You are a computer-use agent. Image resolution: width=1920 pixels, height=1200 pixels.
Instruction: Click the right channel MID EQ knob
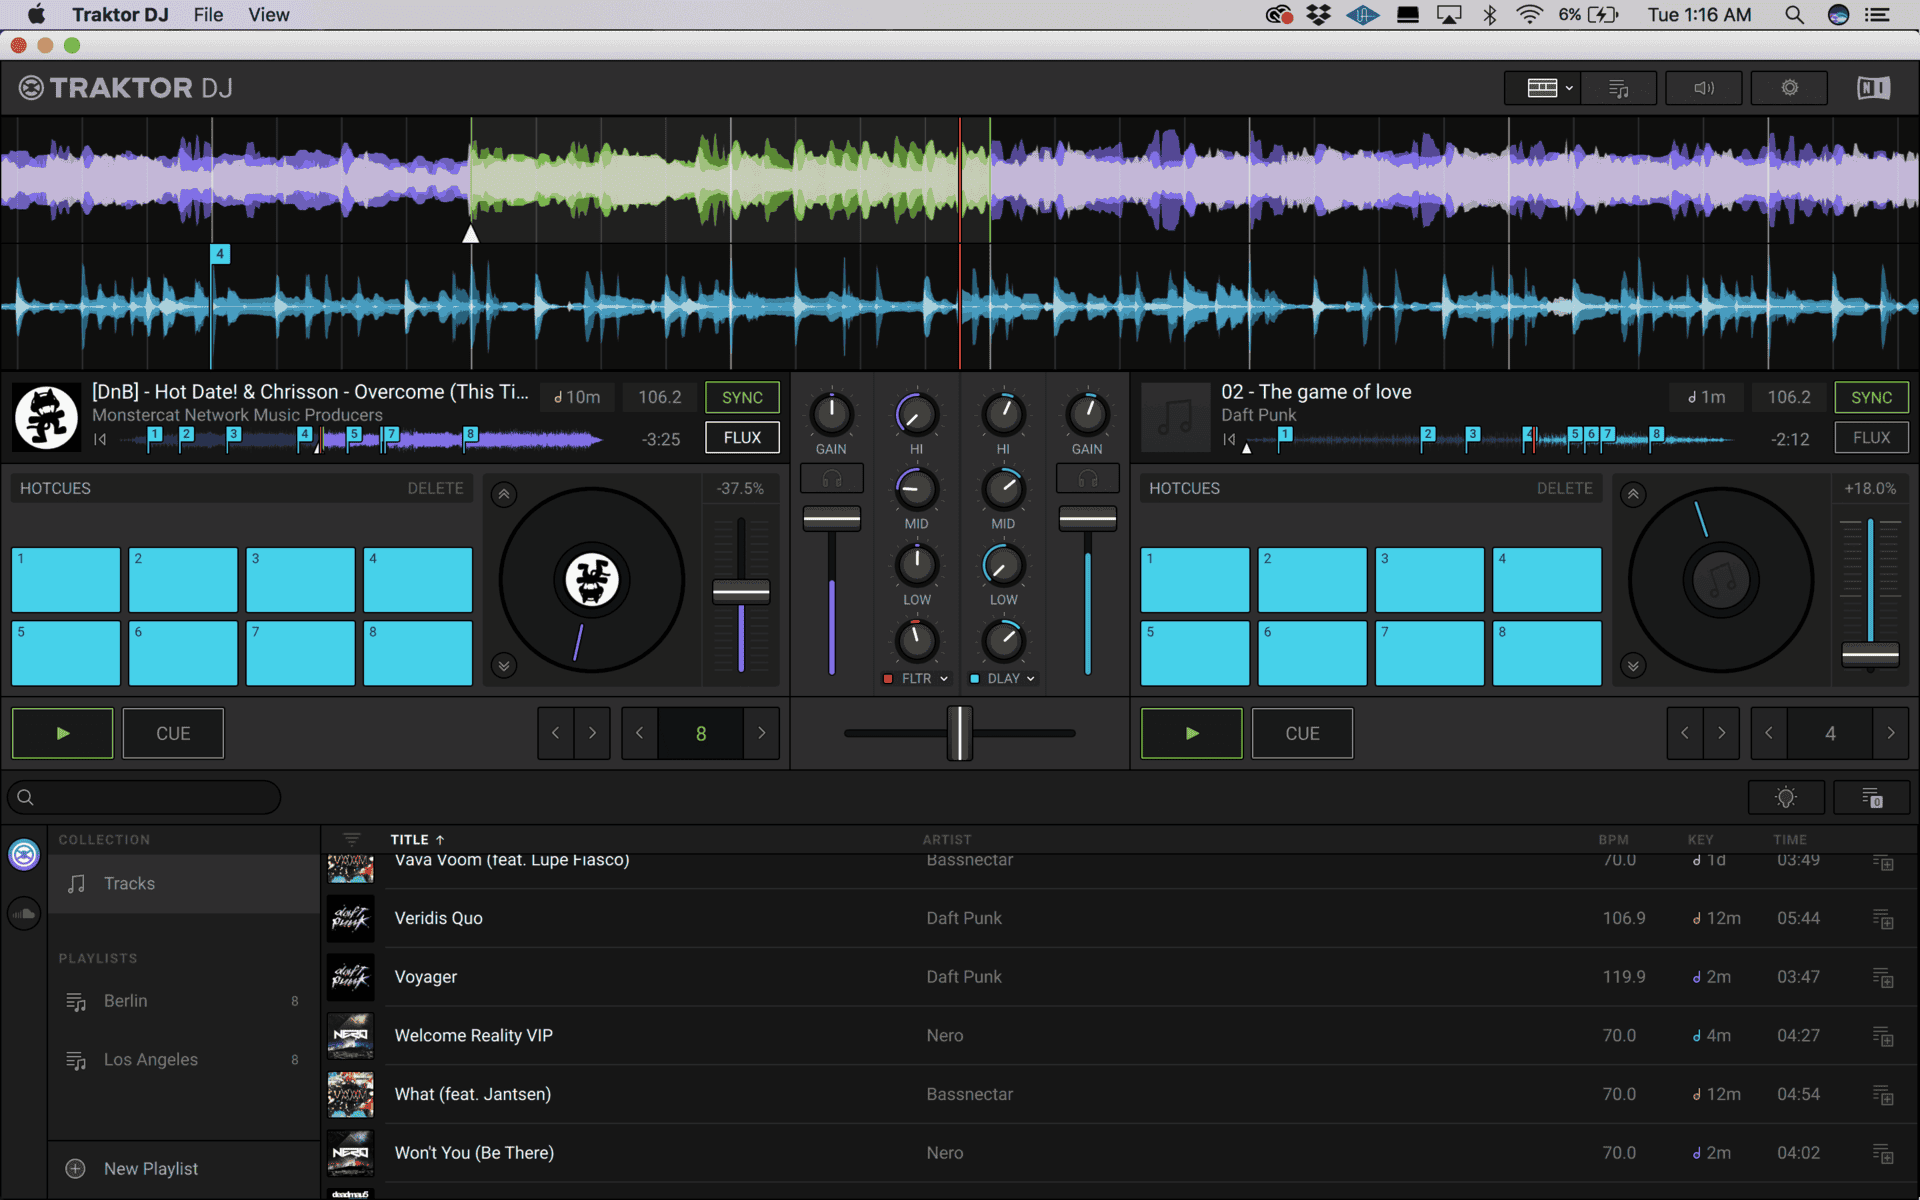(1003, 489)
